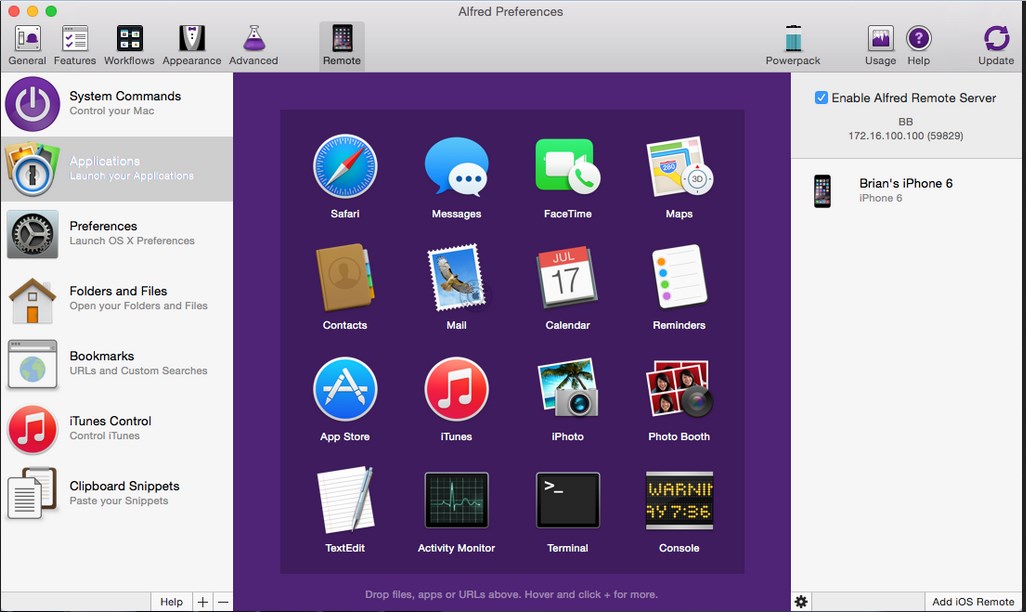The width and height of the screenshot is (1026, 612).
Task: Open the Workflows preferences tab
Action: [x=129, y=46]
